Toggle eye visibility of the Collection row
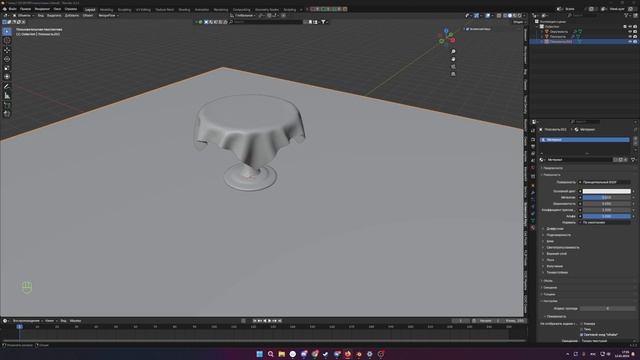The height and width of the screenshot is (360, 640). point(630,27)
